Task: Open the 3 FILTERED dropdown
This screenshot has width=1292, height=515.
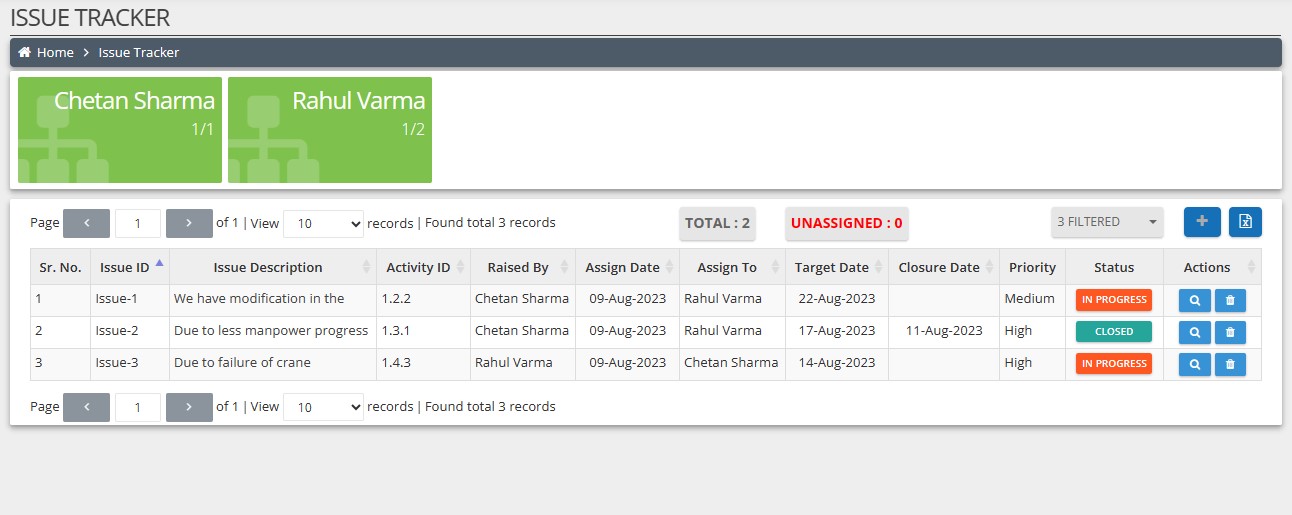Action: pos(1107,222)
